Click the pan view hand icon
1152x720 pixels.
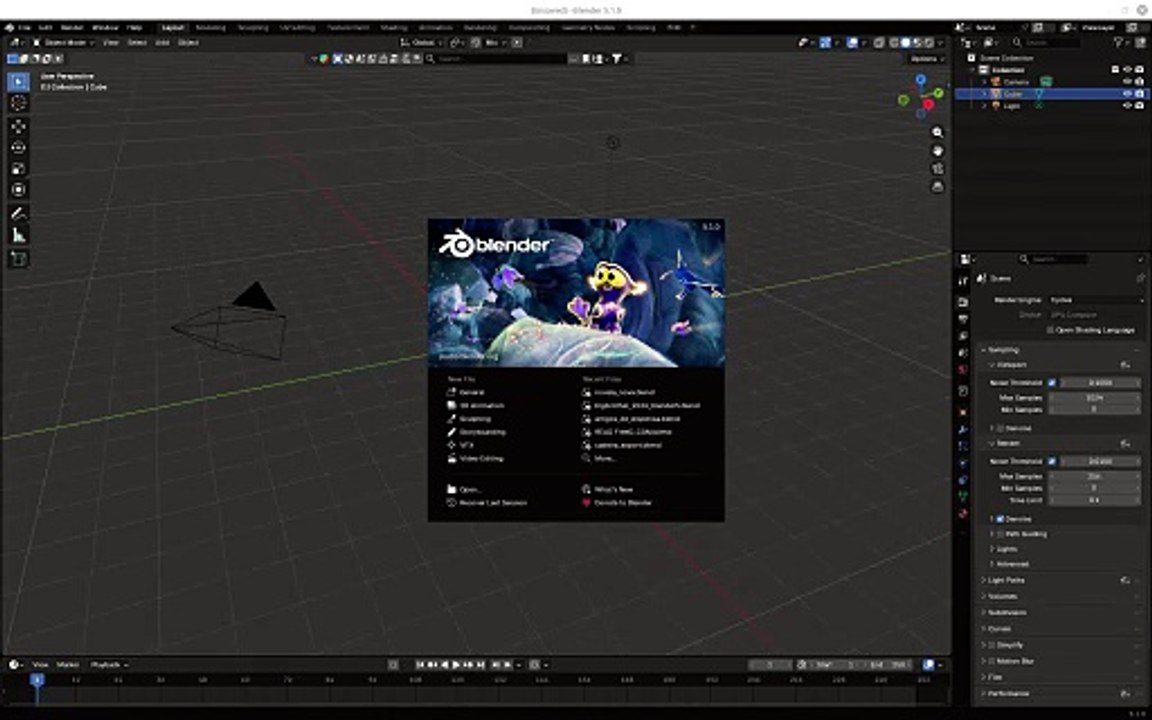(x=937, y=151)
